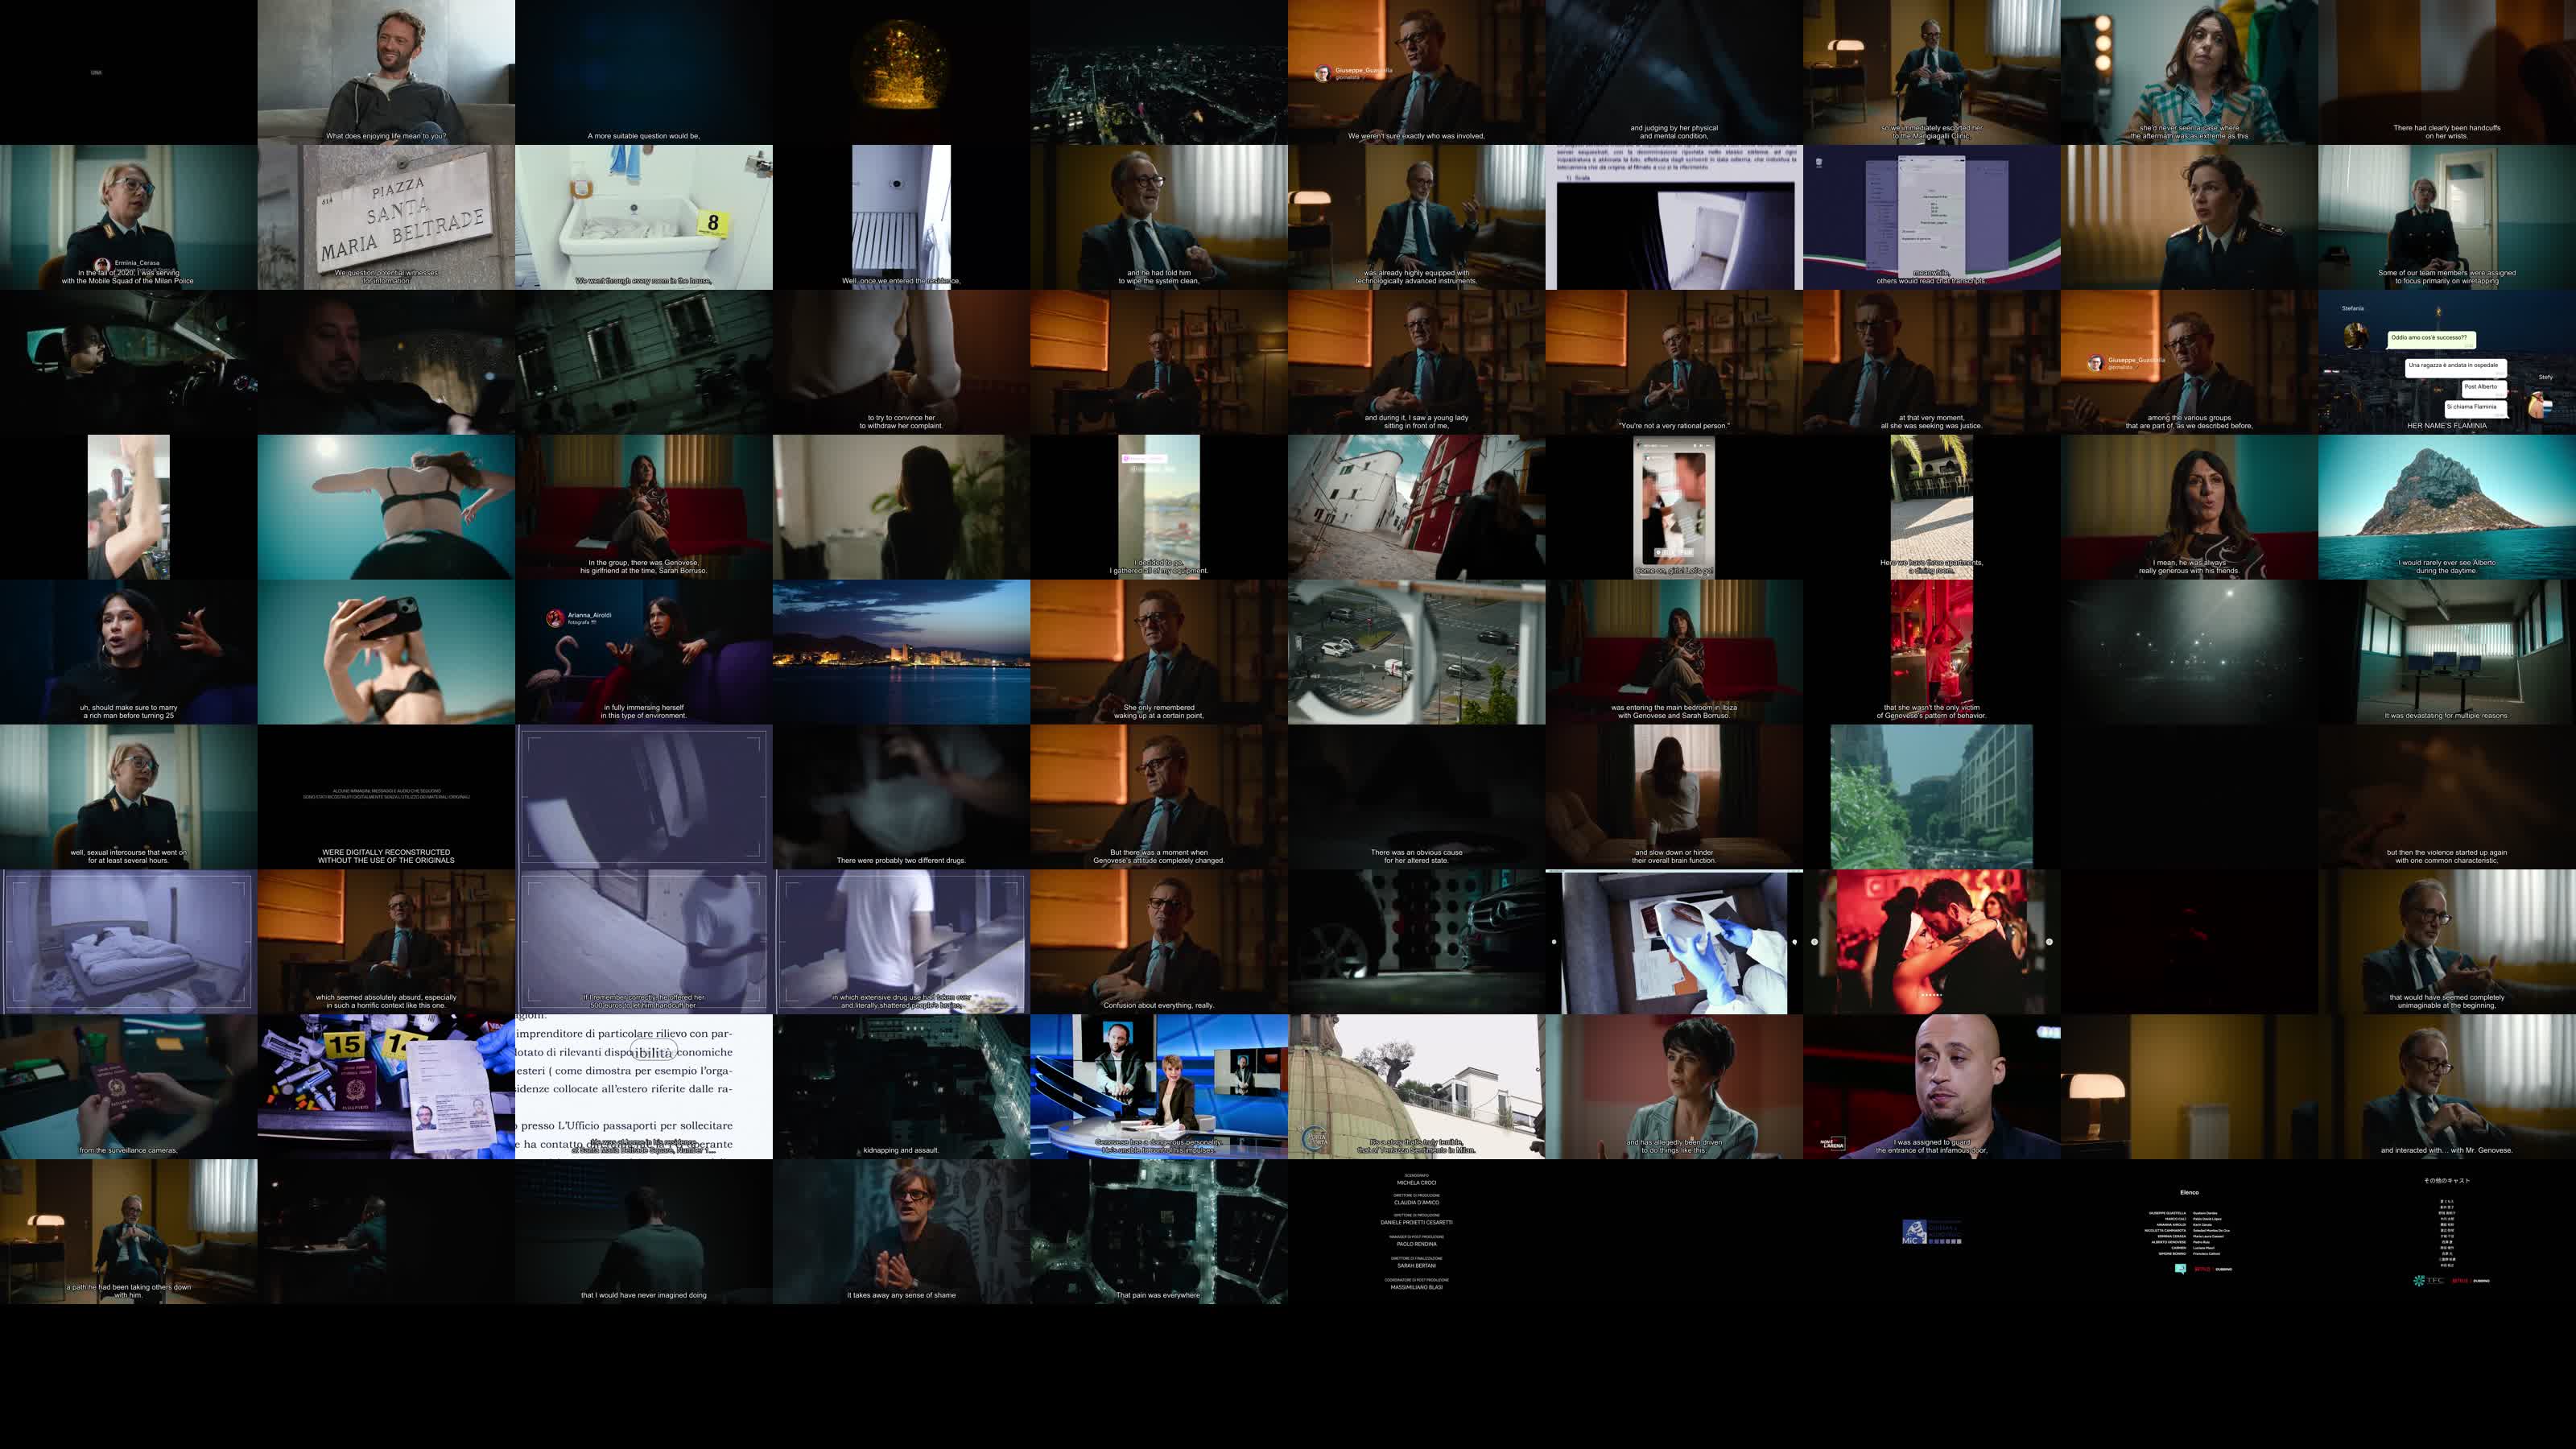Select the blue-gloved hands holding photo frame
This screenshot has height=1449, width=2576.
(1673, 942)
